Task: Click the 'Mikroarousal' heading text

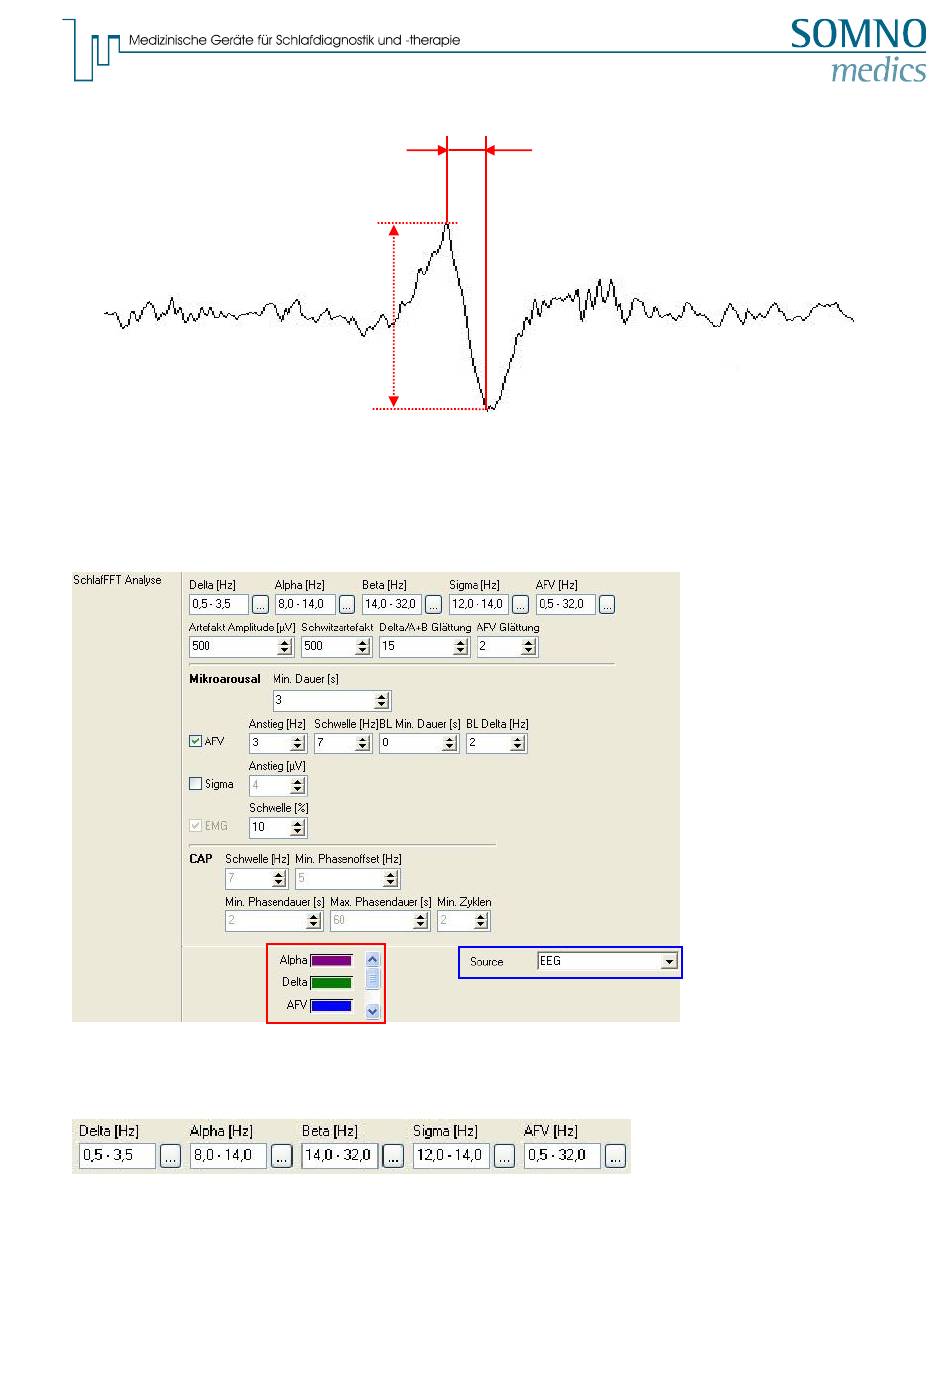Action: click(x=225, y=679)
